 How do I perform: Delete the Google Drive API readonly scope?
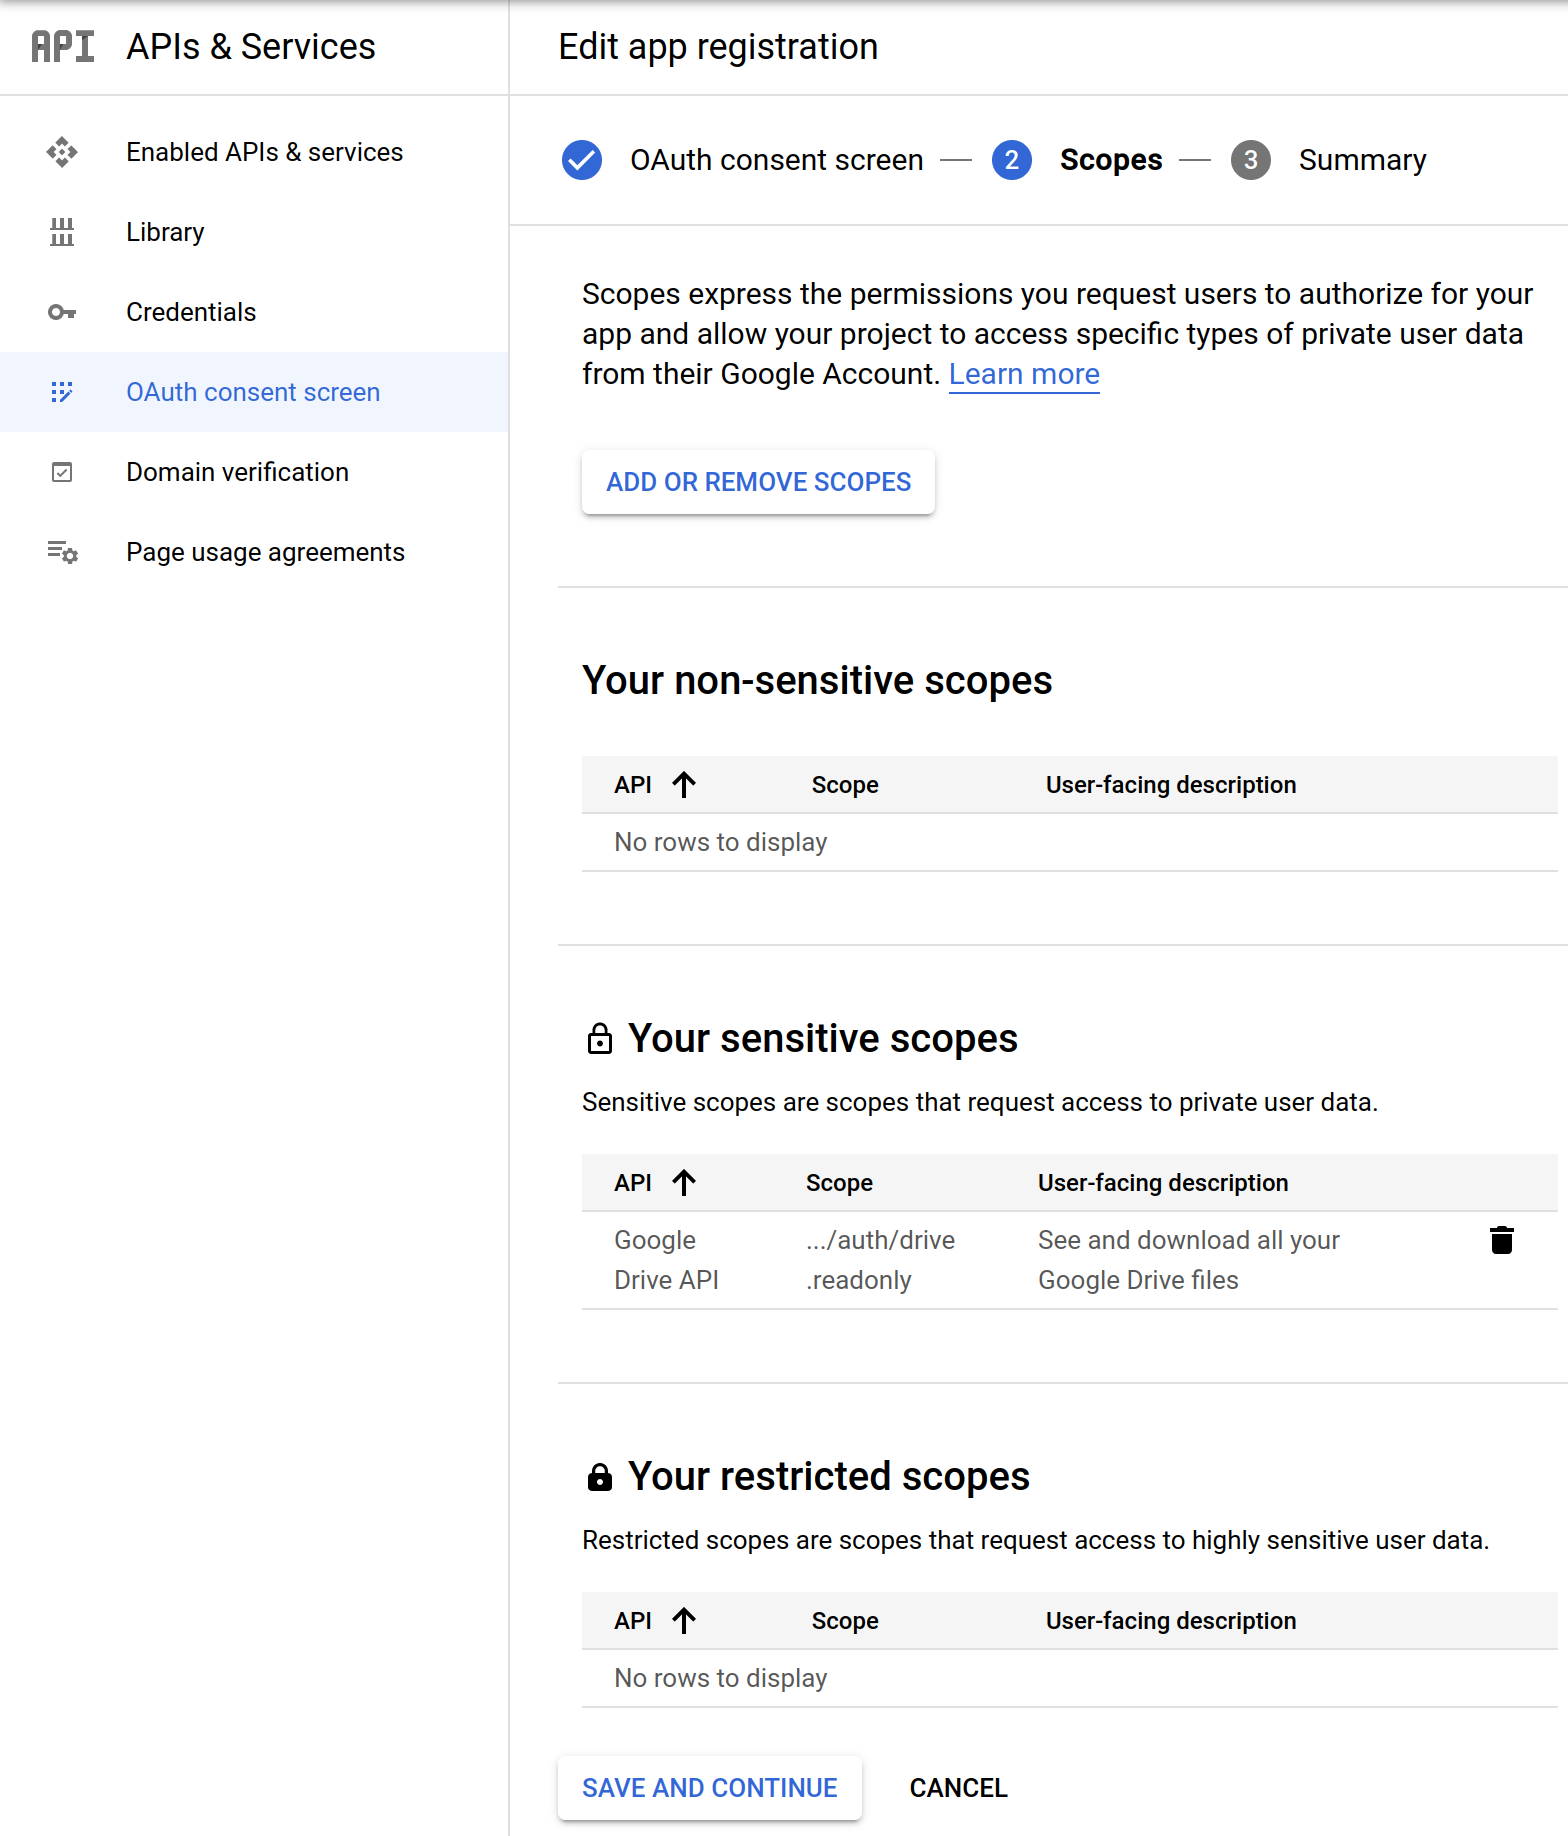[x=1501, y=1240]
